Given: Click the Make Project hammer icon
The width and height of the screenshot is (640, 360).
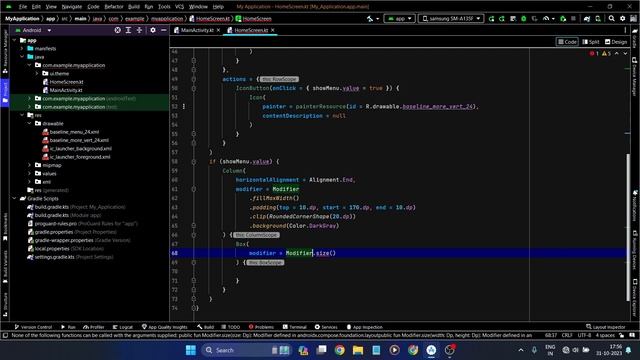Looking at the screenshot, I should tap(370, 19).
